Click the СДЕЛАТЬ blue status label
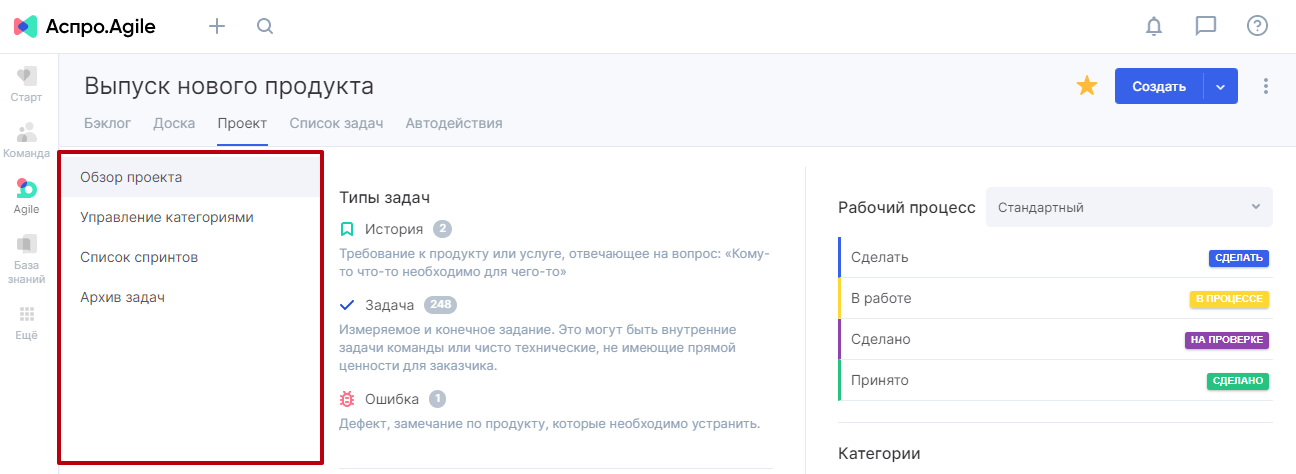 pos(1238,258)
